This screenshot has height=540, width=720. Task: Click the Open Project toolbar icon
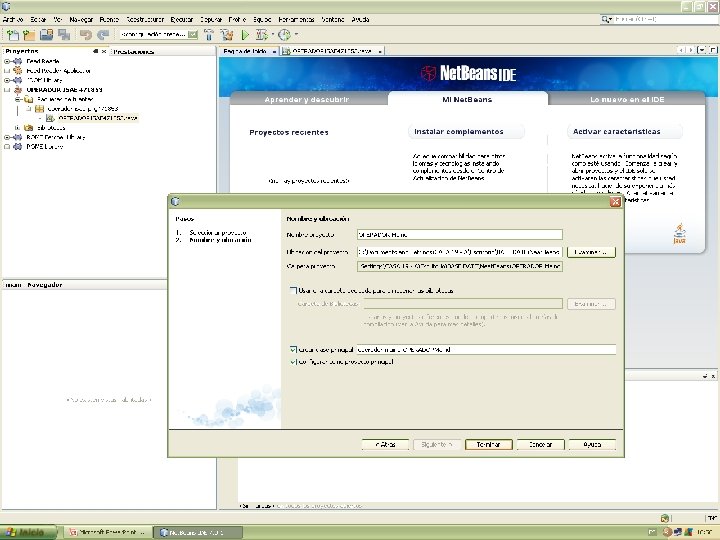tap(46, 35)
